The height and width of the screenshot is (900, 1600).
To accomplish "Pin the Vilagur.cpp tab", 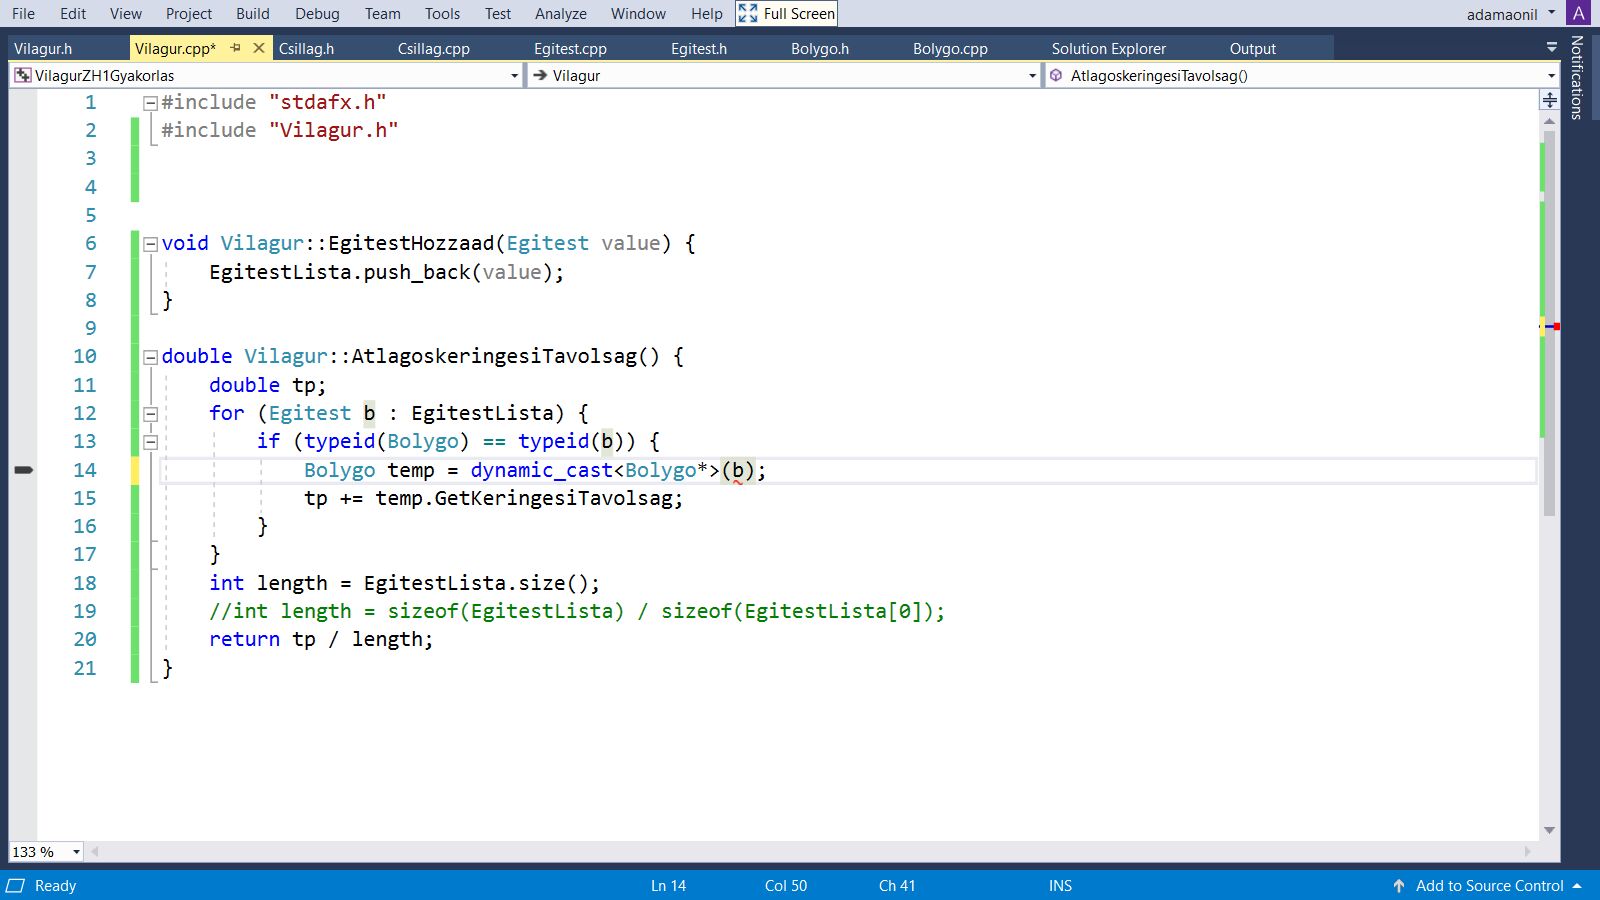I will 236,48.
